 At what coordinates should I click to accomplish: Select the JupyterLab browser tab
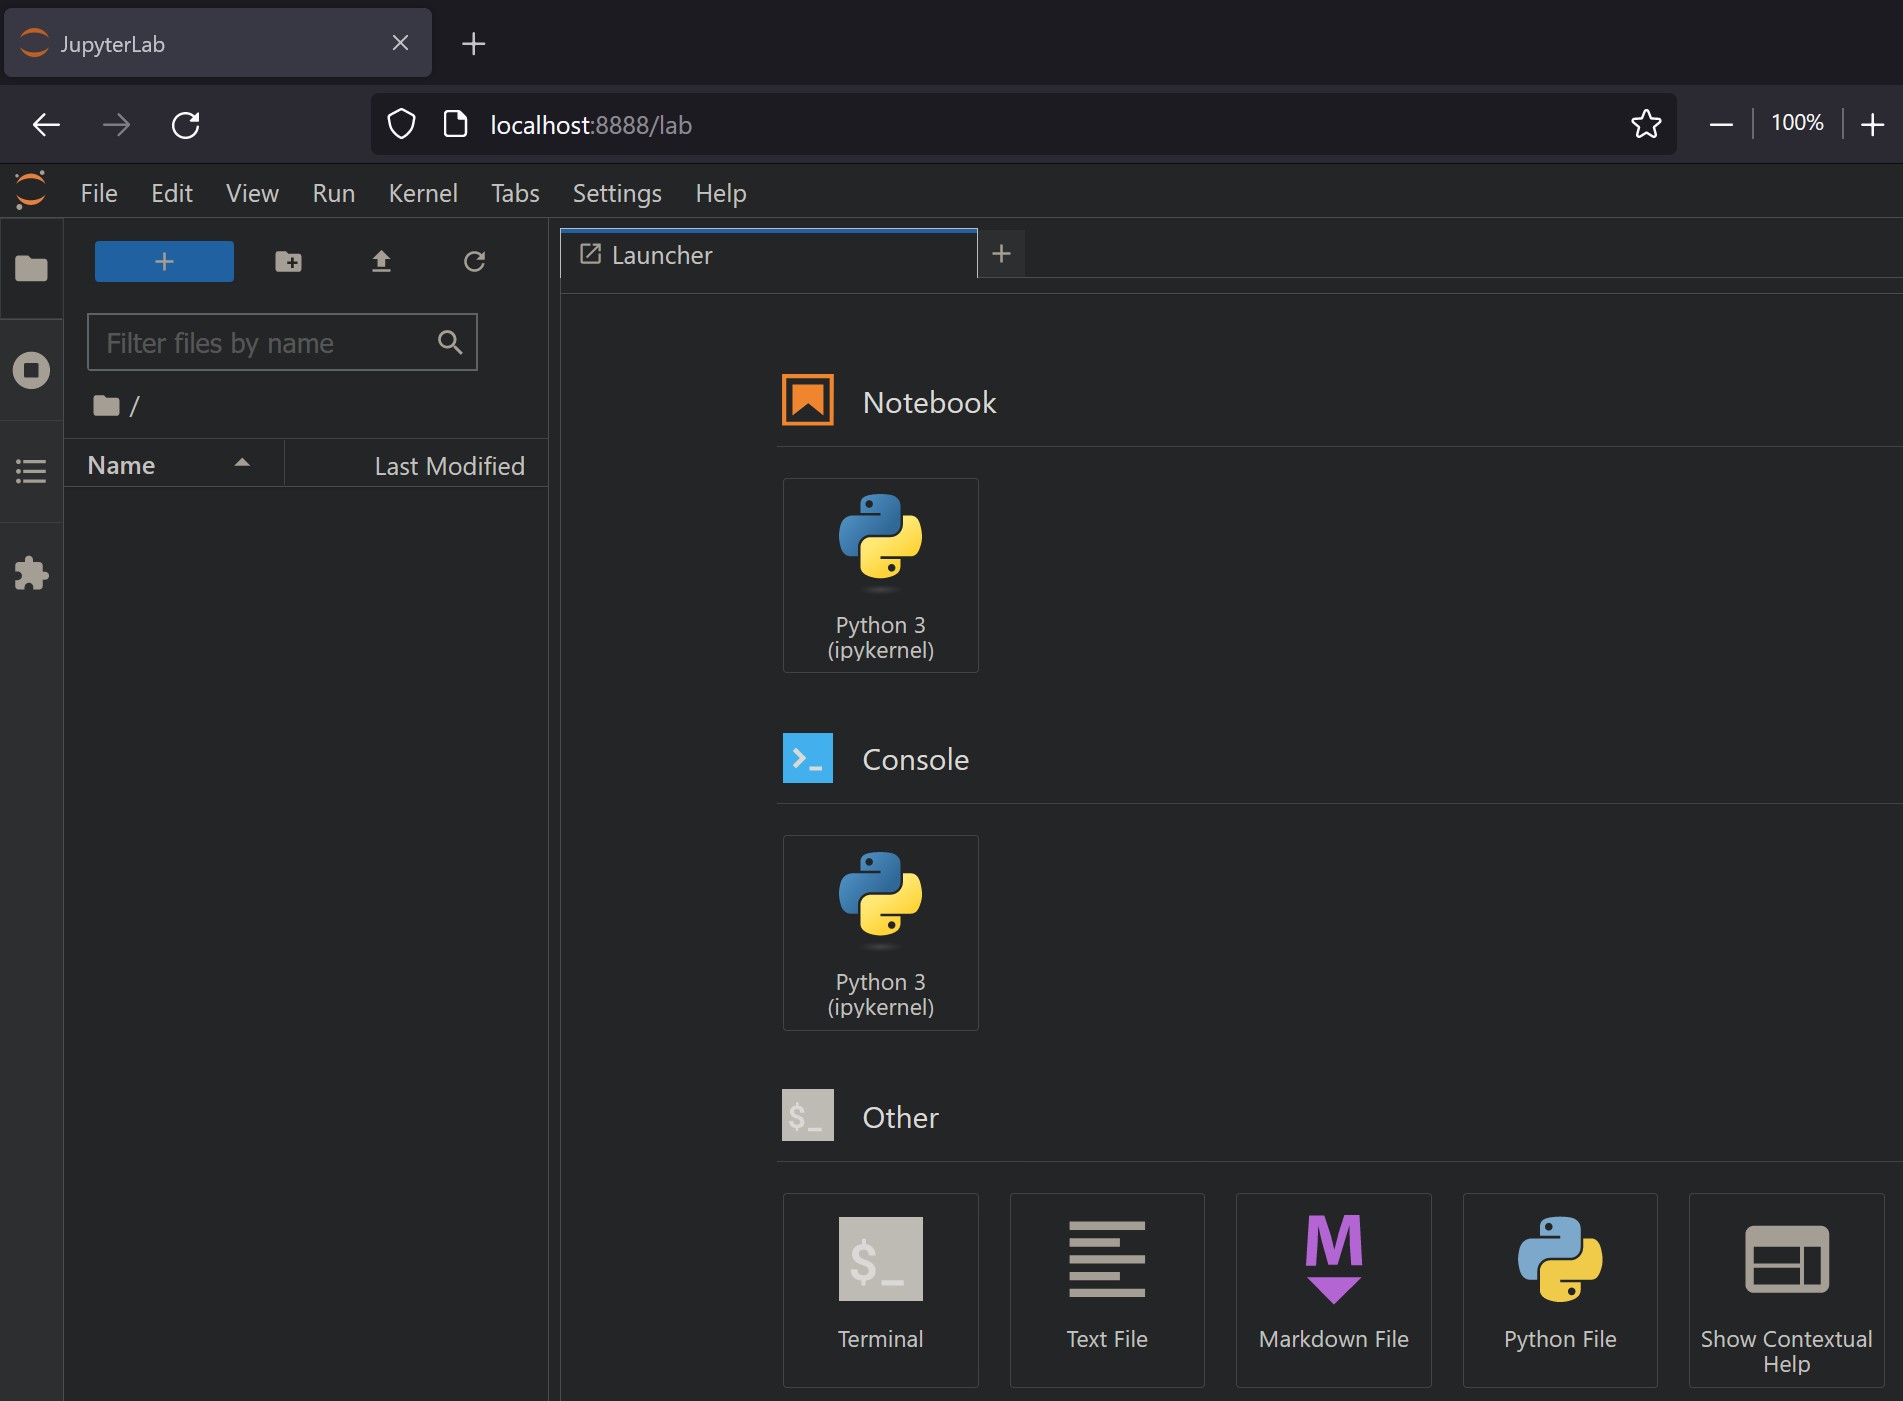point(218,43)
